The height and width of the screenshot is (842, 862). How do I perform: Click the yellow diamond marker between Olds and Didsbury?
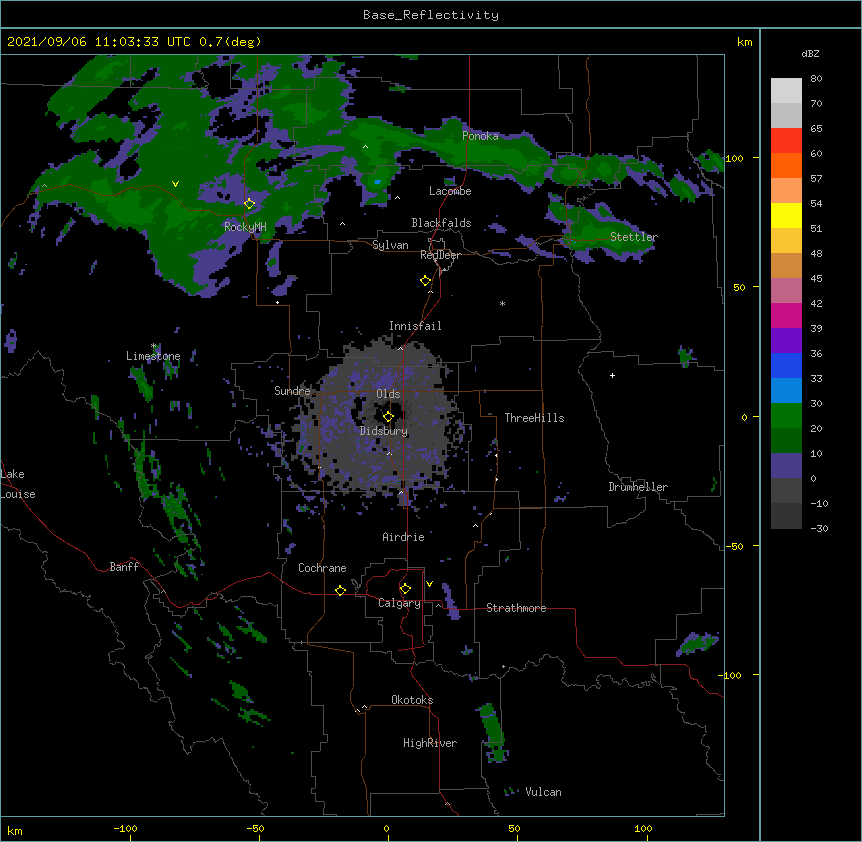389,417
